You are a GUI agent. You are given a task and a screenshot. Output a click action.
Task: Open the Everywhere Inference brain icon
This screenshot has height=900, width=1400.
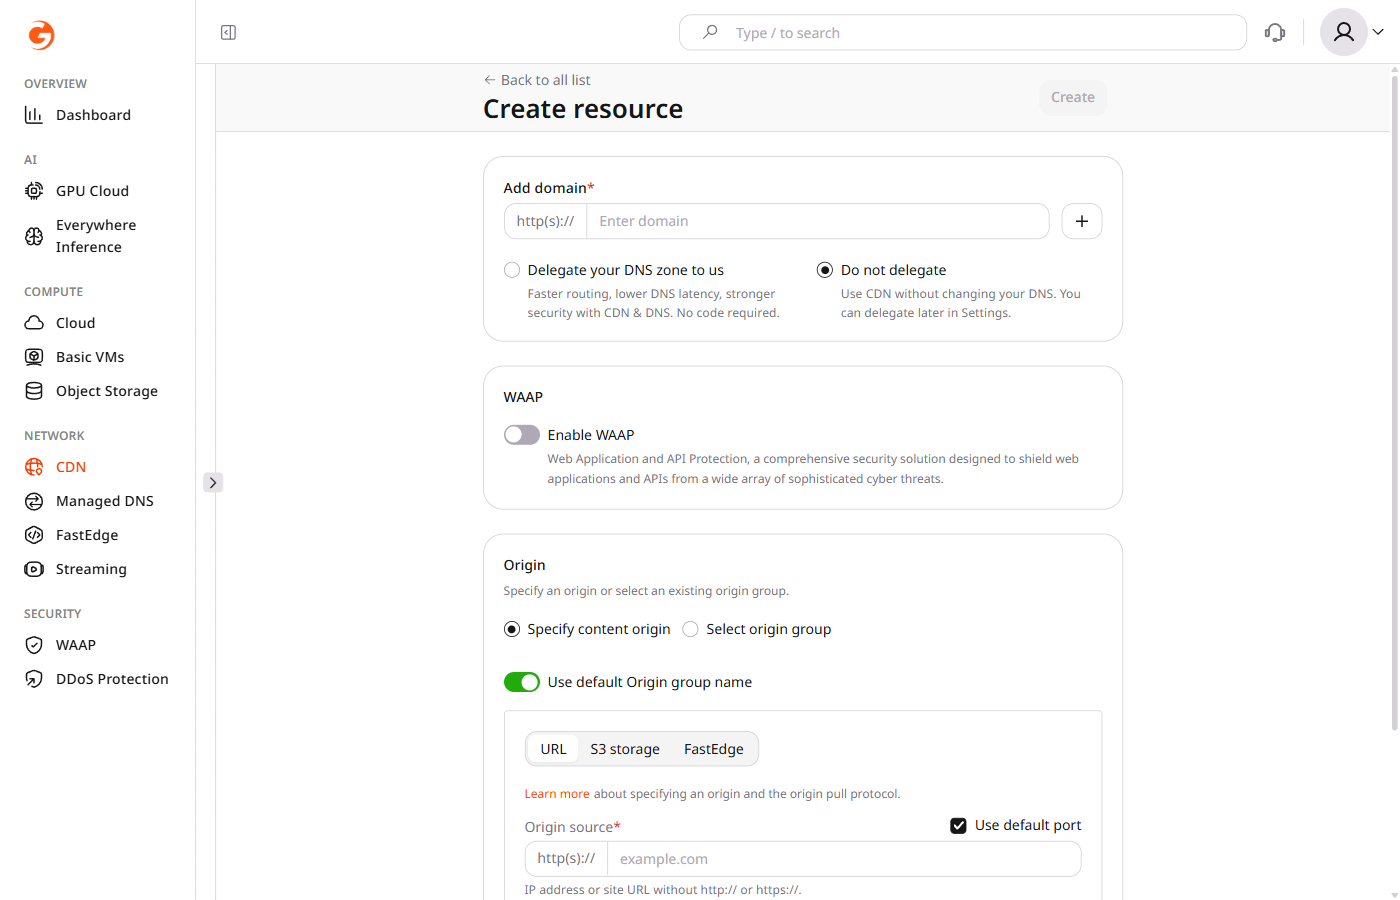34,236
